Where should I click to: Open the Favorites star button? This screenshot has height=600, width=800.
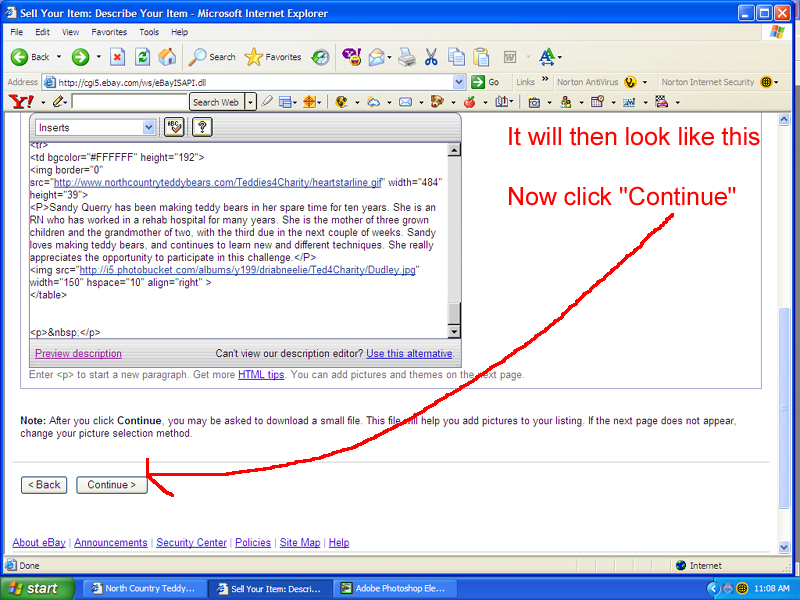pyautogui.click(x=273, y=57)
